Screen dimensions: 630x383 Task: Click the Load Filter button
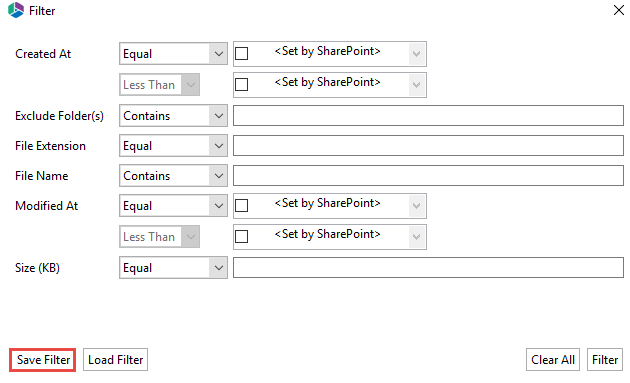pos(115,360)
